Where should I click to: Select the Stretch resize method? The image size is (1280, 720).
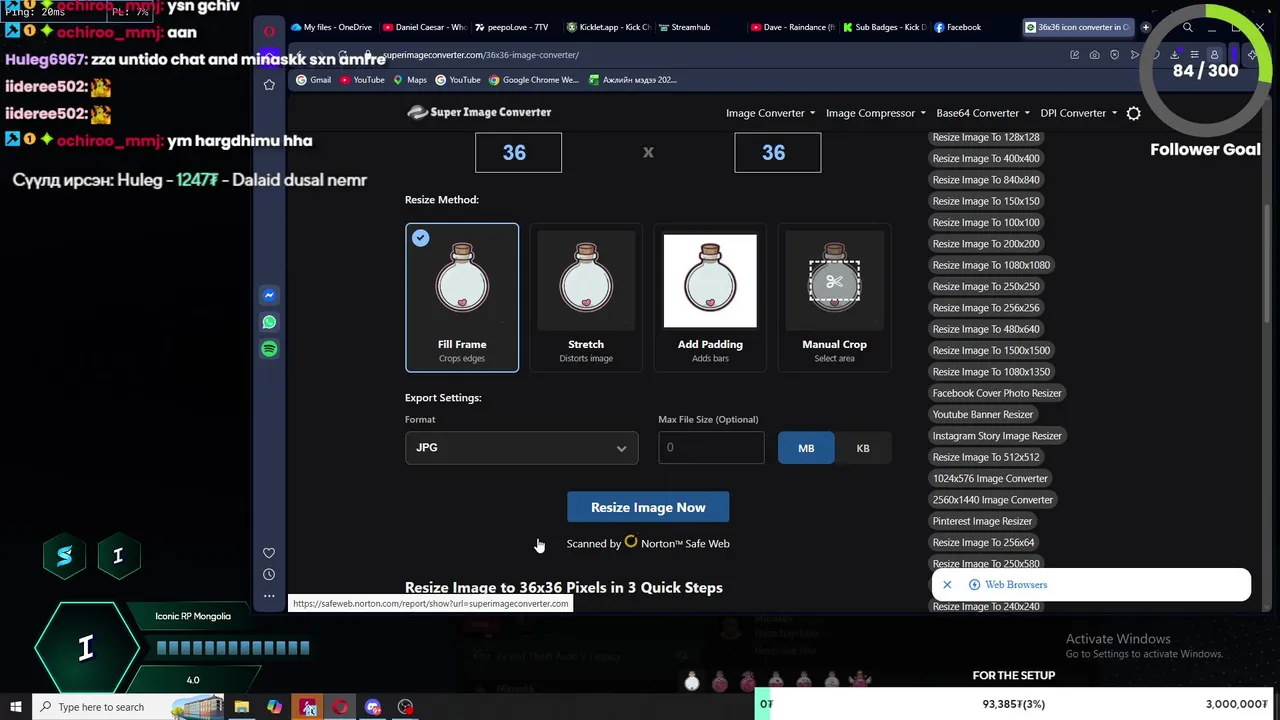(x=586, y=297)
